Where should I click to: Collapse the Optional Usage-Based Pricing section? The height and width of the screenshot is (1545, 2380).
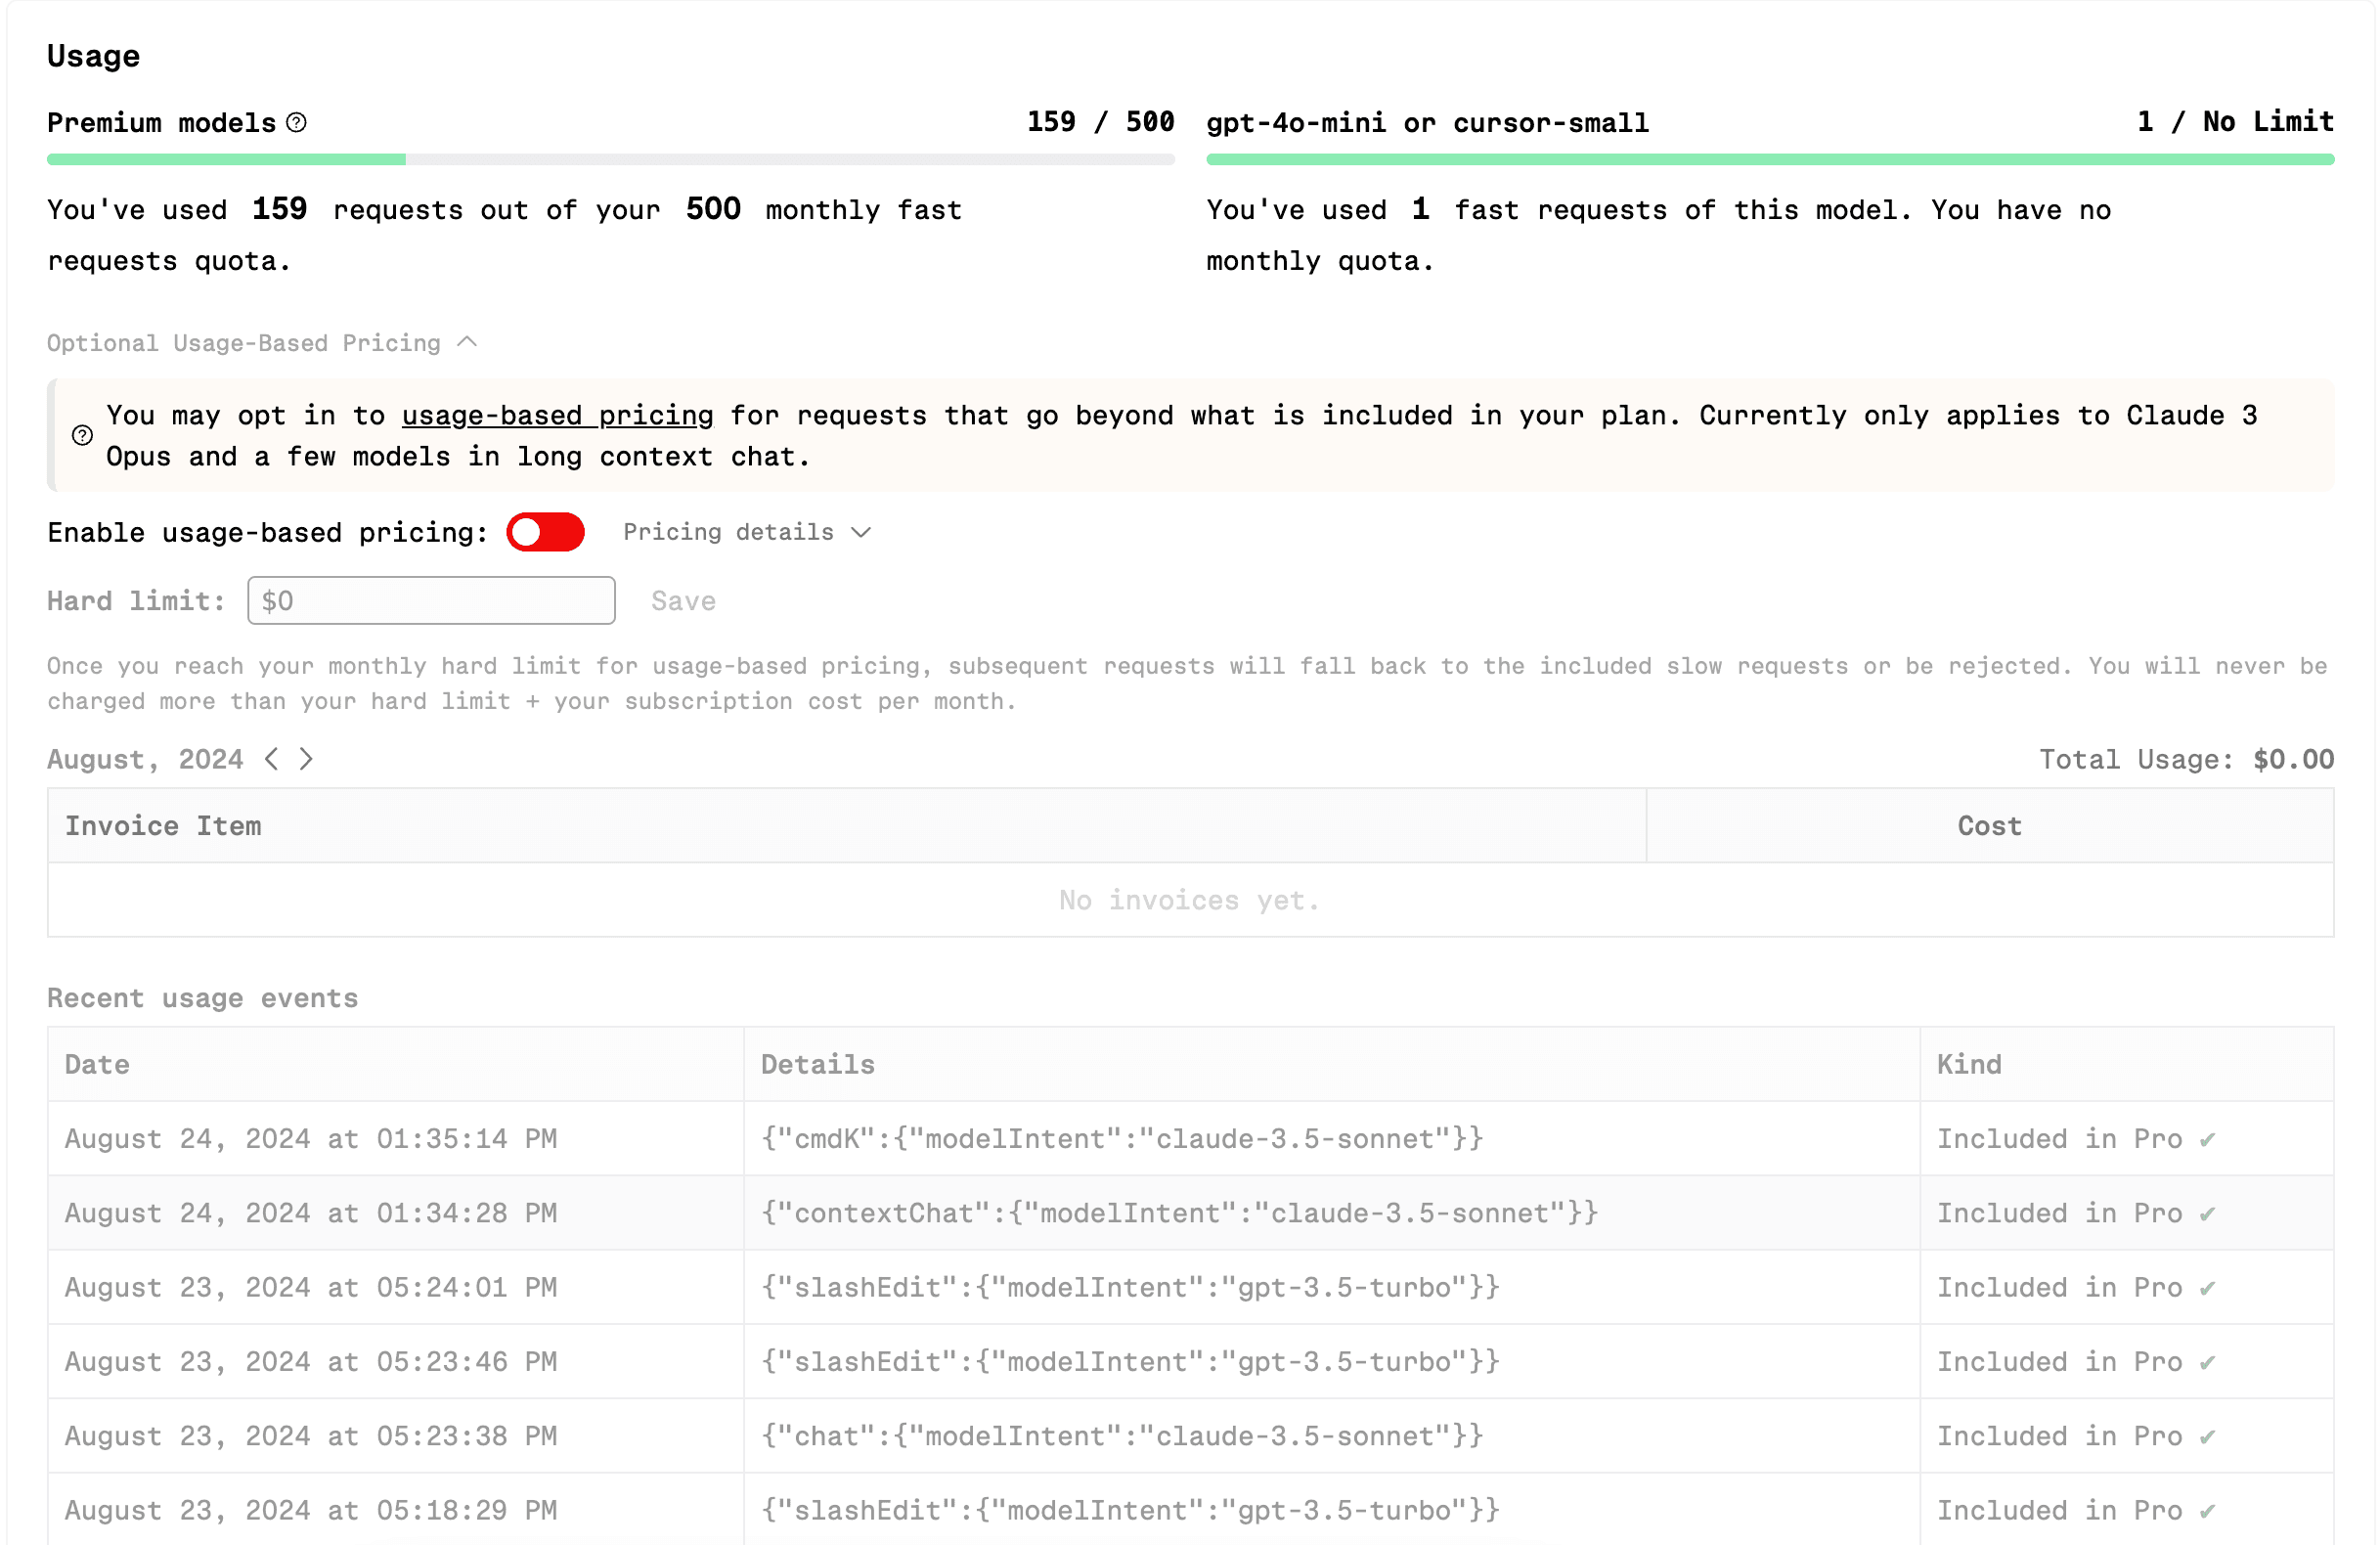pyautogui.click(x=468, y=342)
